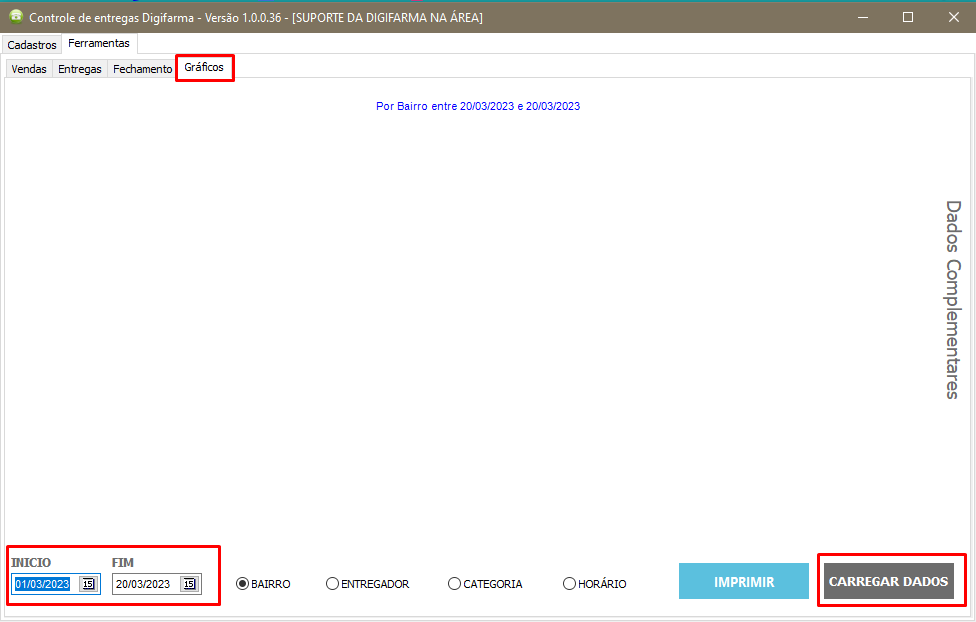Open the FIM date calendar picker
Screen dimensions: 976x622
[188, 584]
